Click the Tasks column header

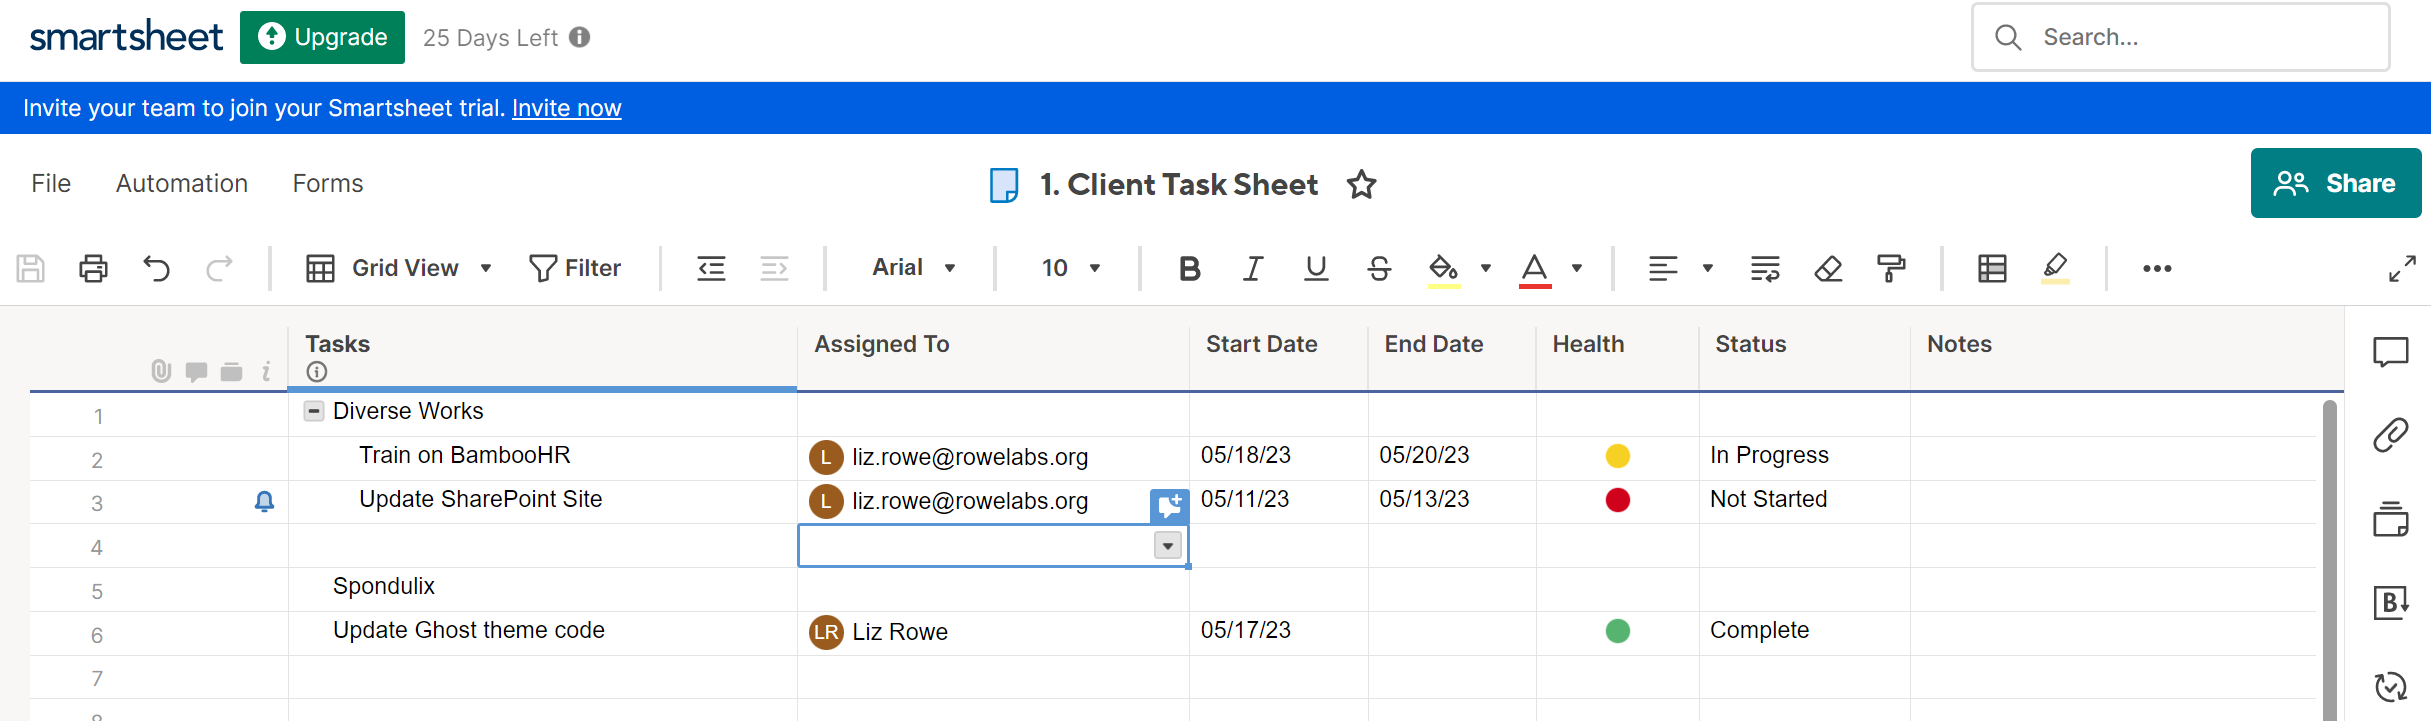543,347
